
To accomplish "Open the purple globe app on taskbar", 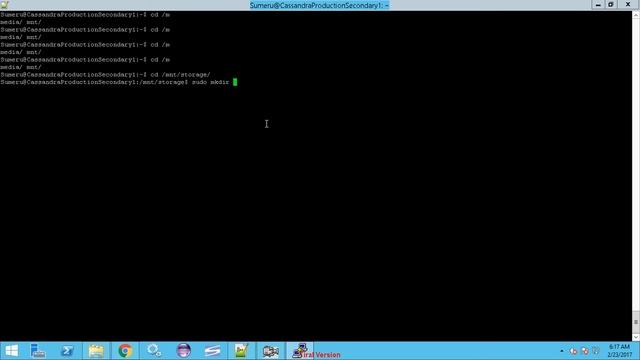I will [x=183, y=351].
